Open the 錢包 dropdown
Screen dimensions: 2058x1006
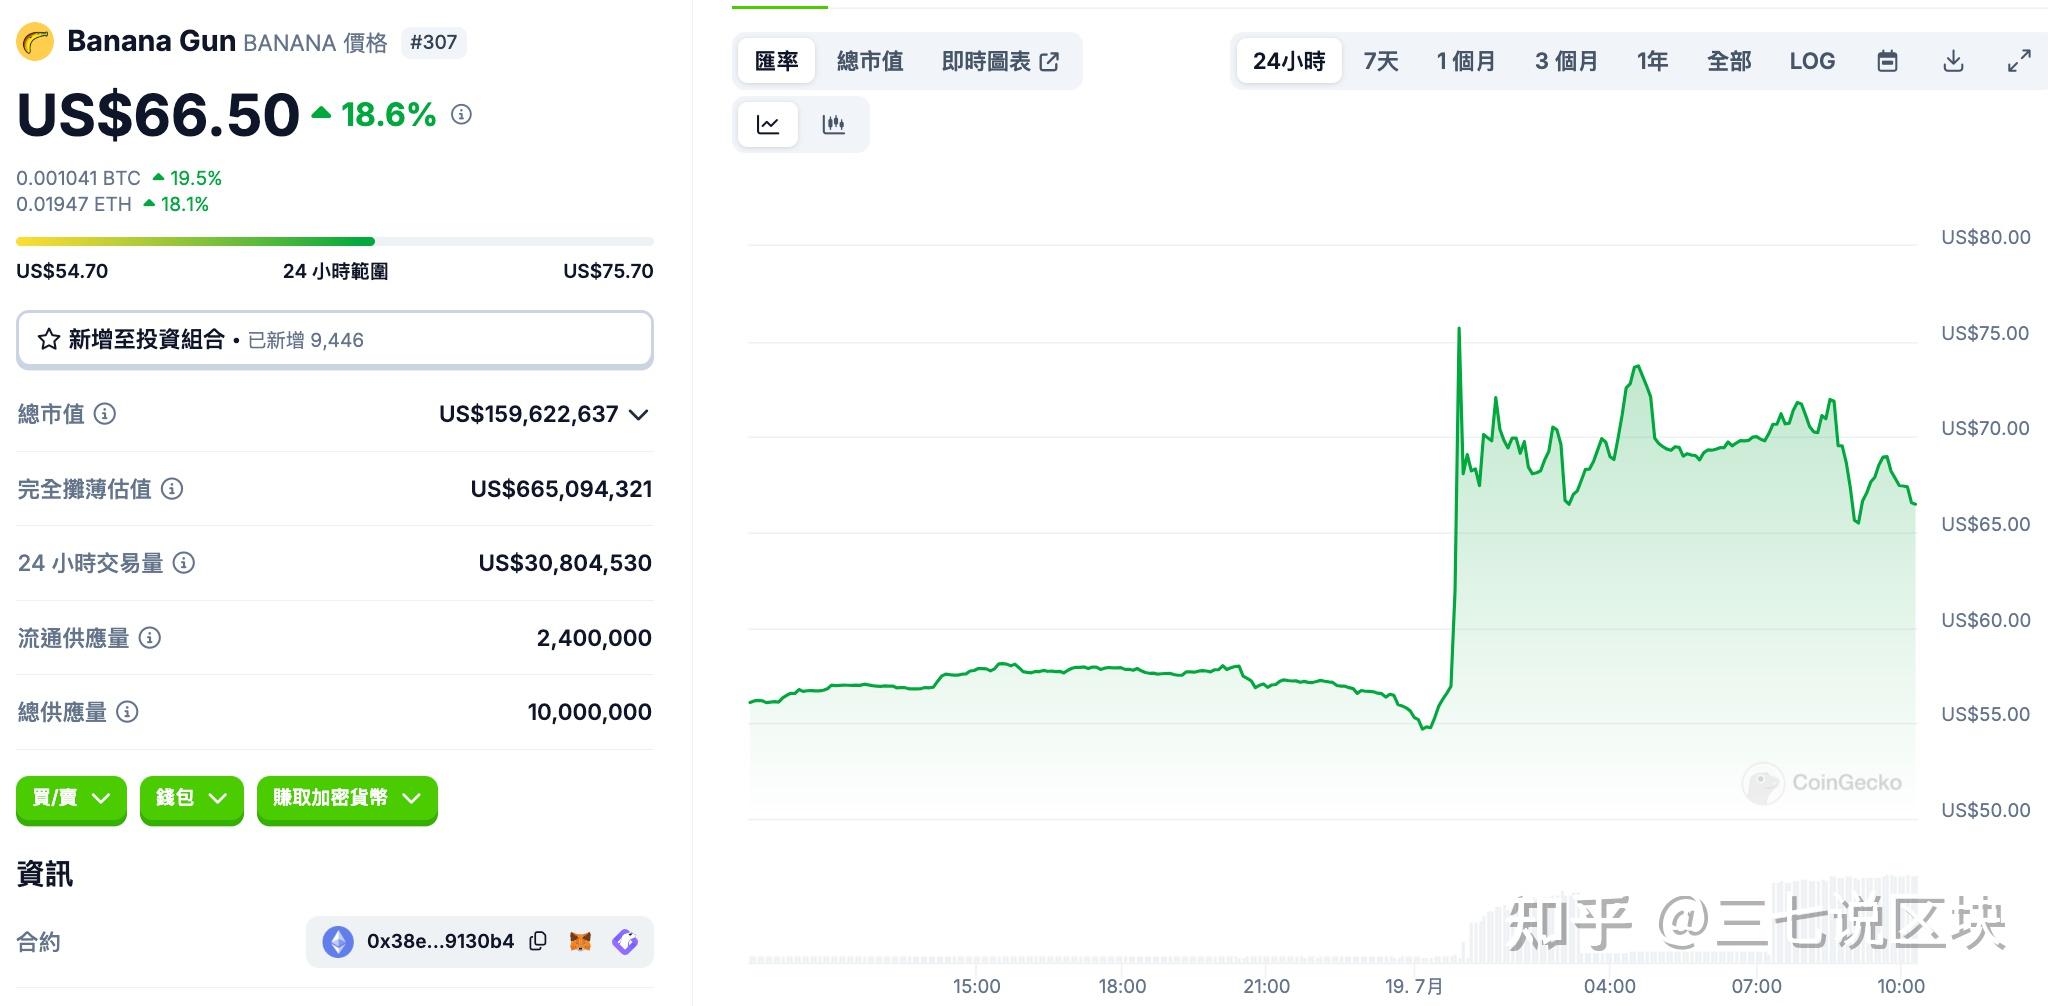point(190,800)
